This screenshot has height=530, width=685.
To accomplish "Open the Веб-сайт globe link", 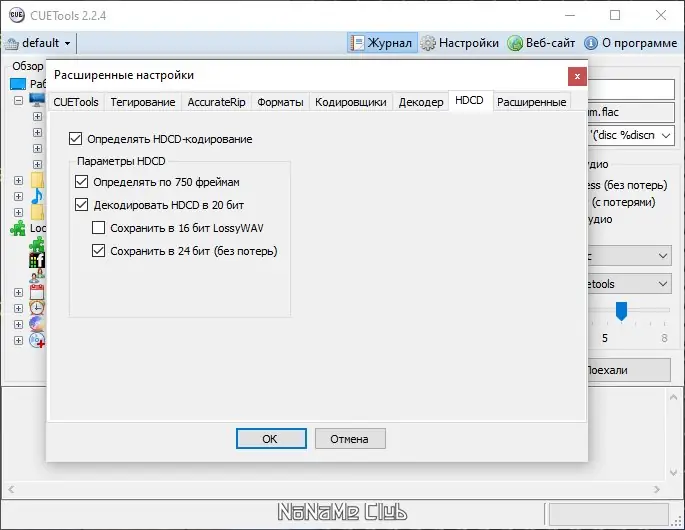I will pos(541,43).
